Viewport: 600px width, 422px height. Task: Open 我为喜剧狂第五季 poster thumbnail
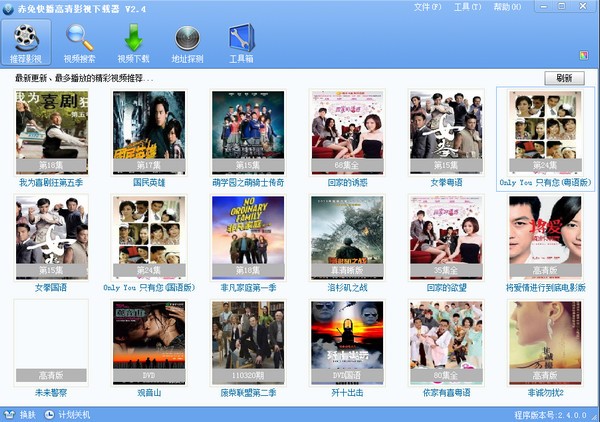click(52, 132)
